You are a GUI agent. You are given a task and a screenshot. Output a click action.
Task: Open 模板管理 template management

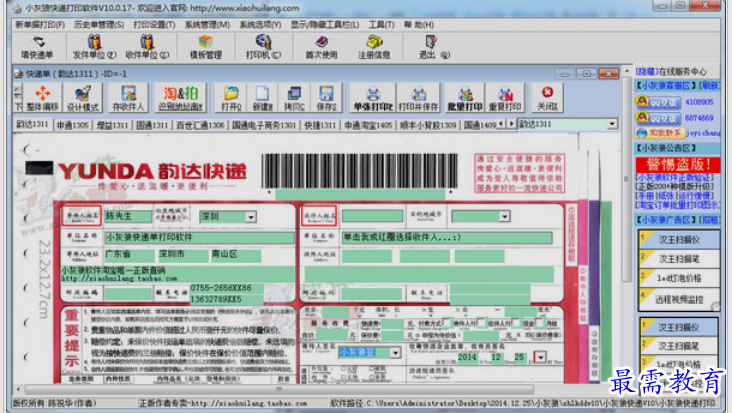pyautogui.click(x=206, y=47)
